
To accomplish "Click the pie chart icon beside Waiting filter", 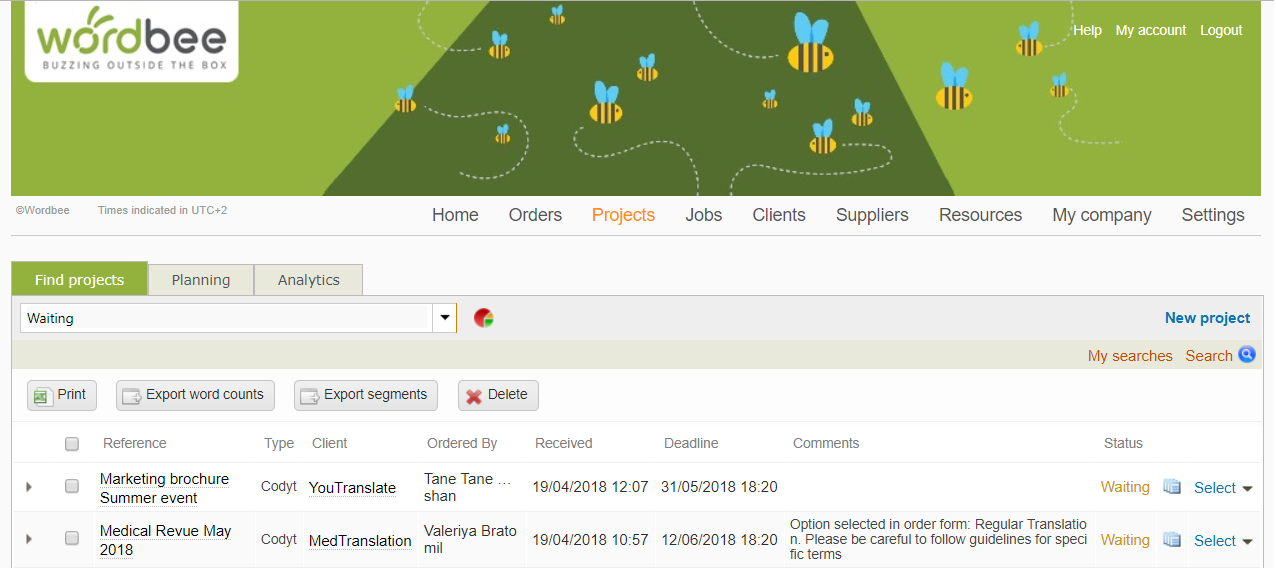I will 484,318.
